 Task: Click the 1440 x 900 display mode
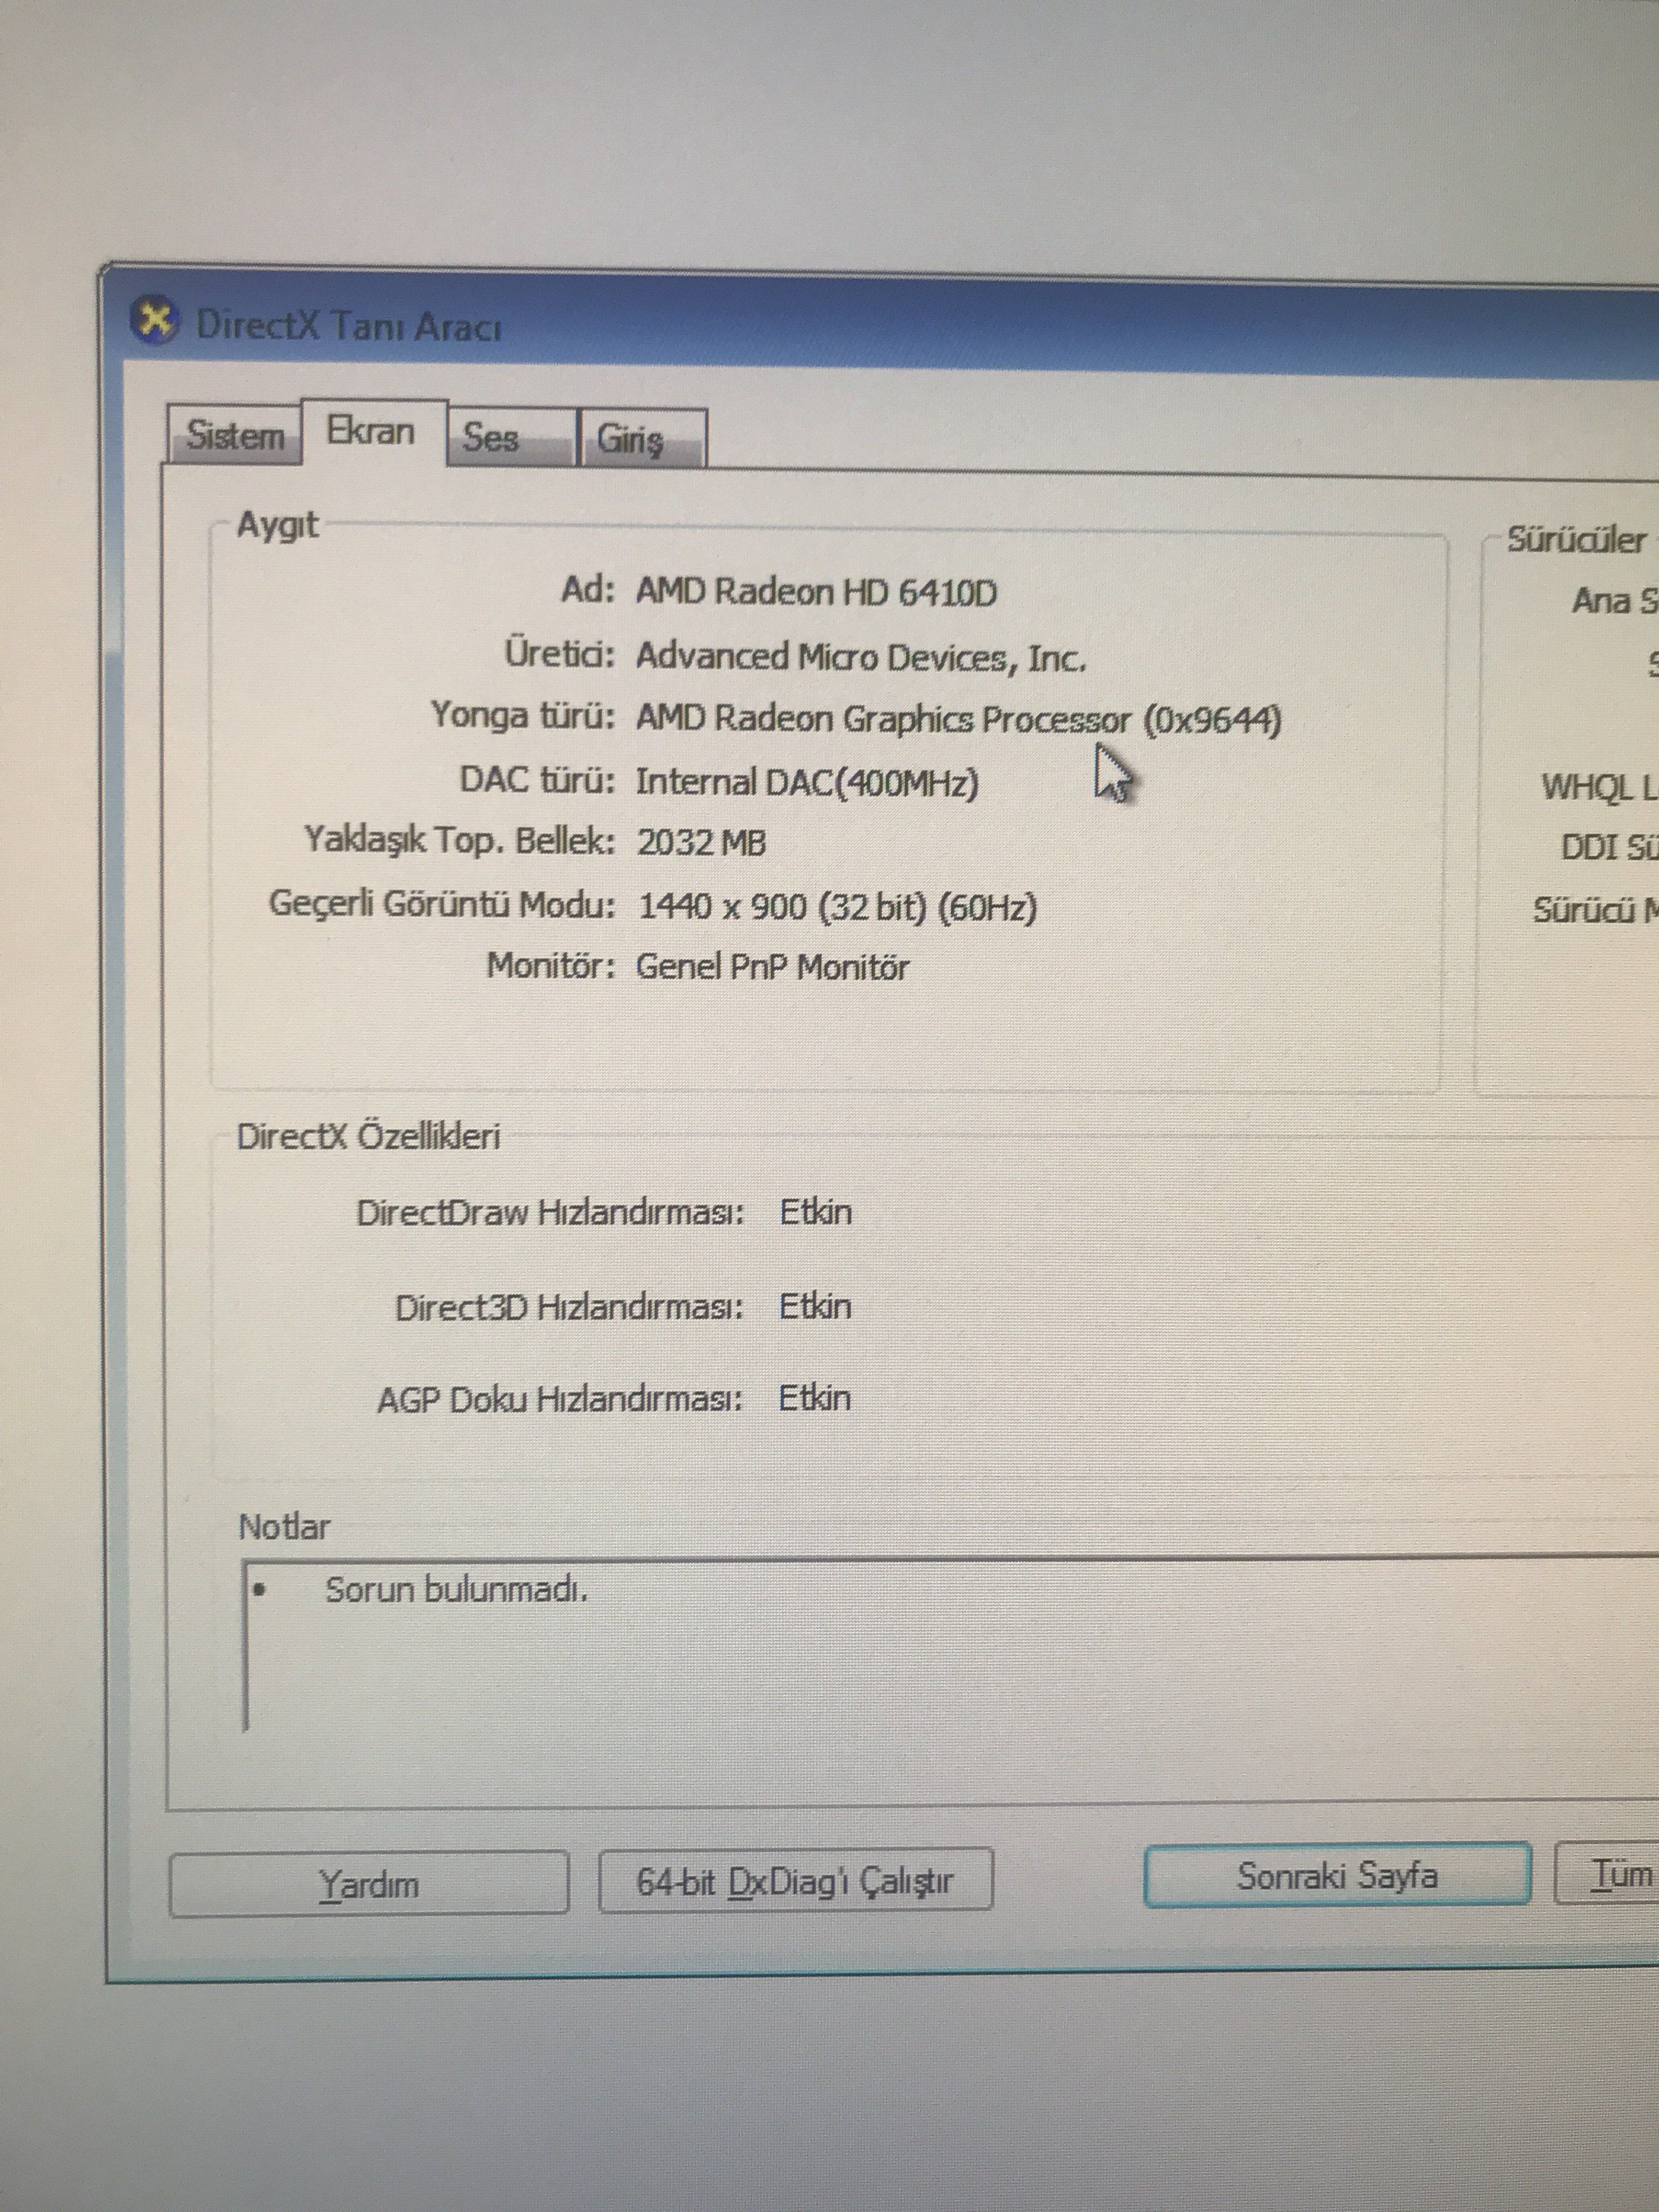836,906
